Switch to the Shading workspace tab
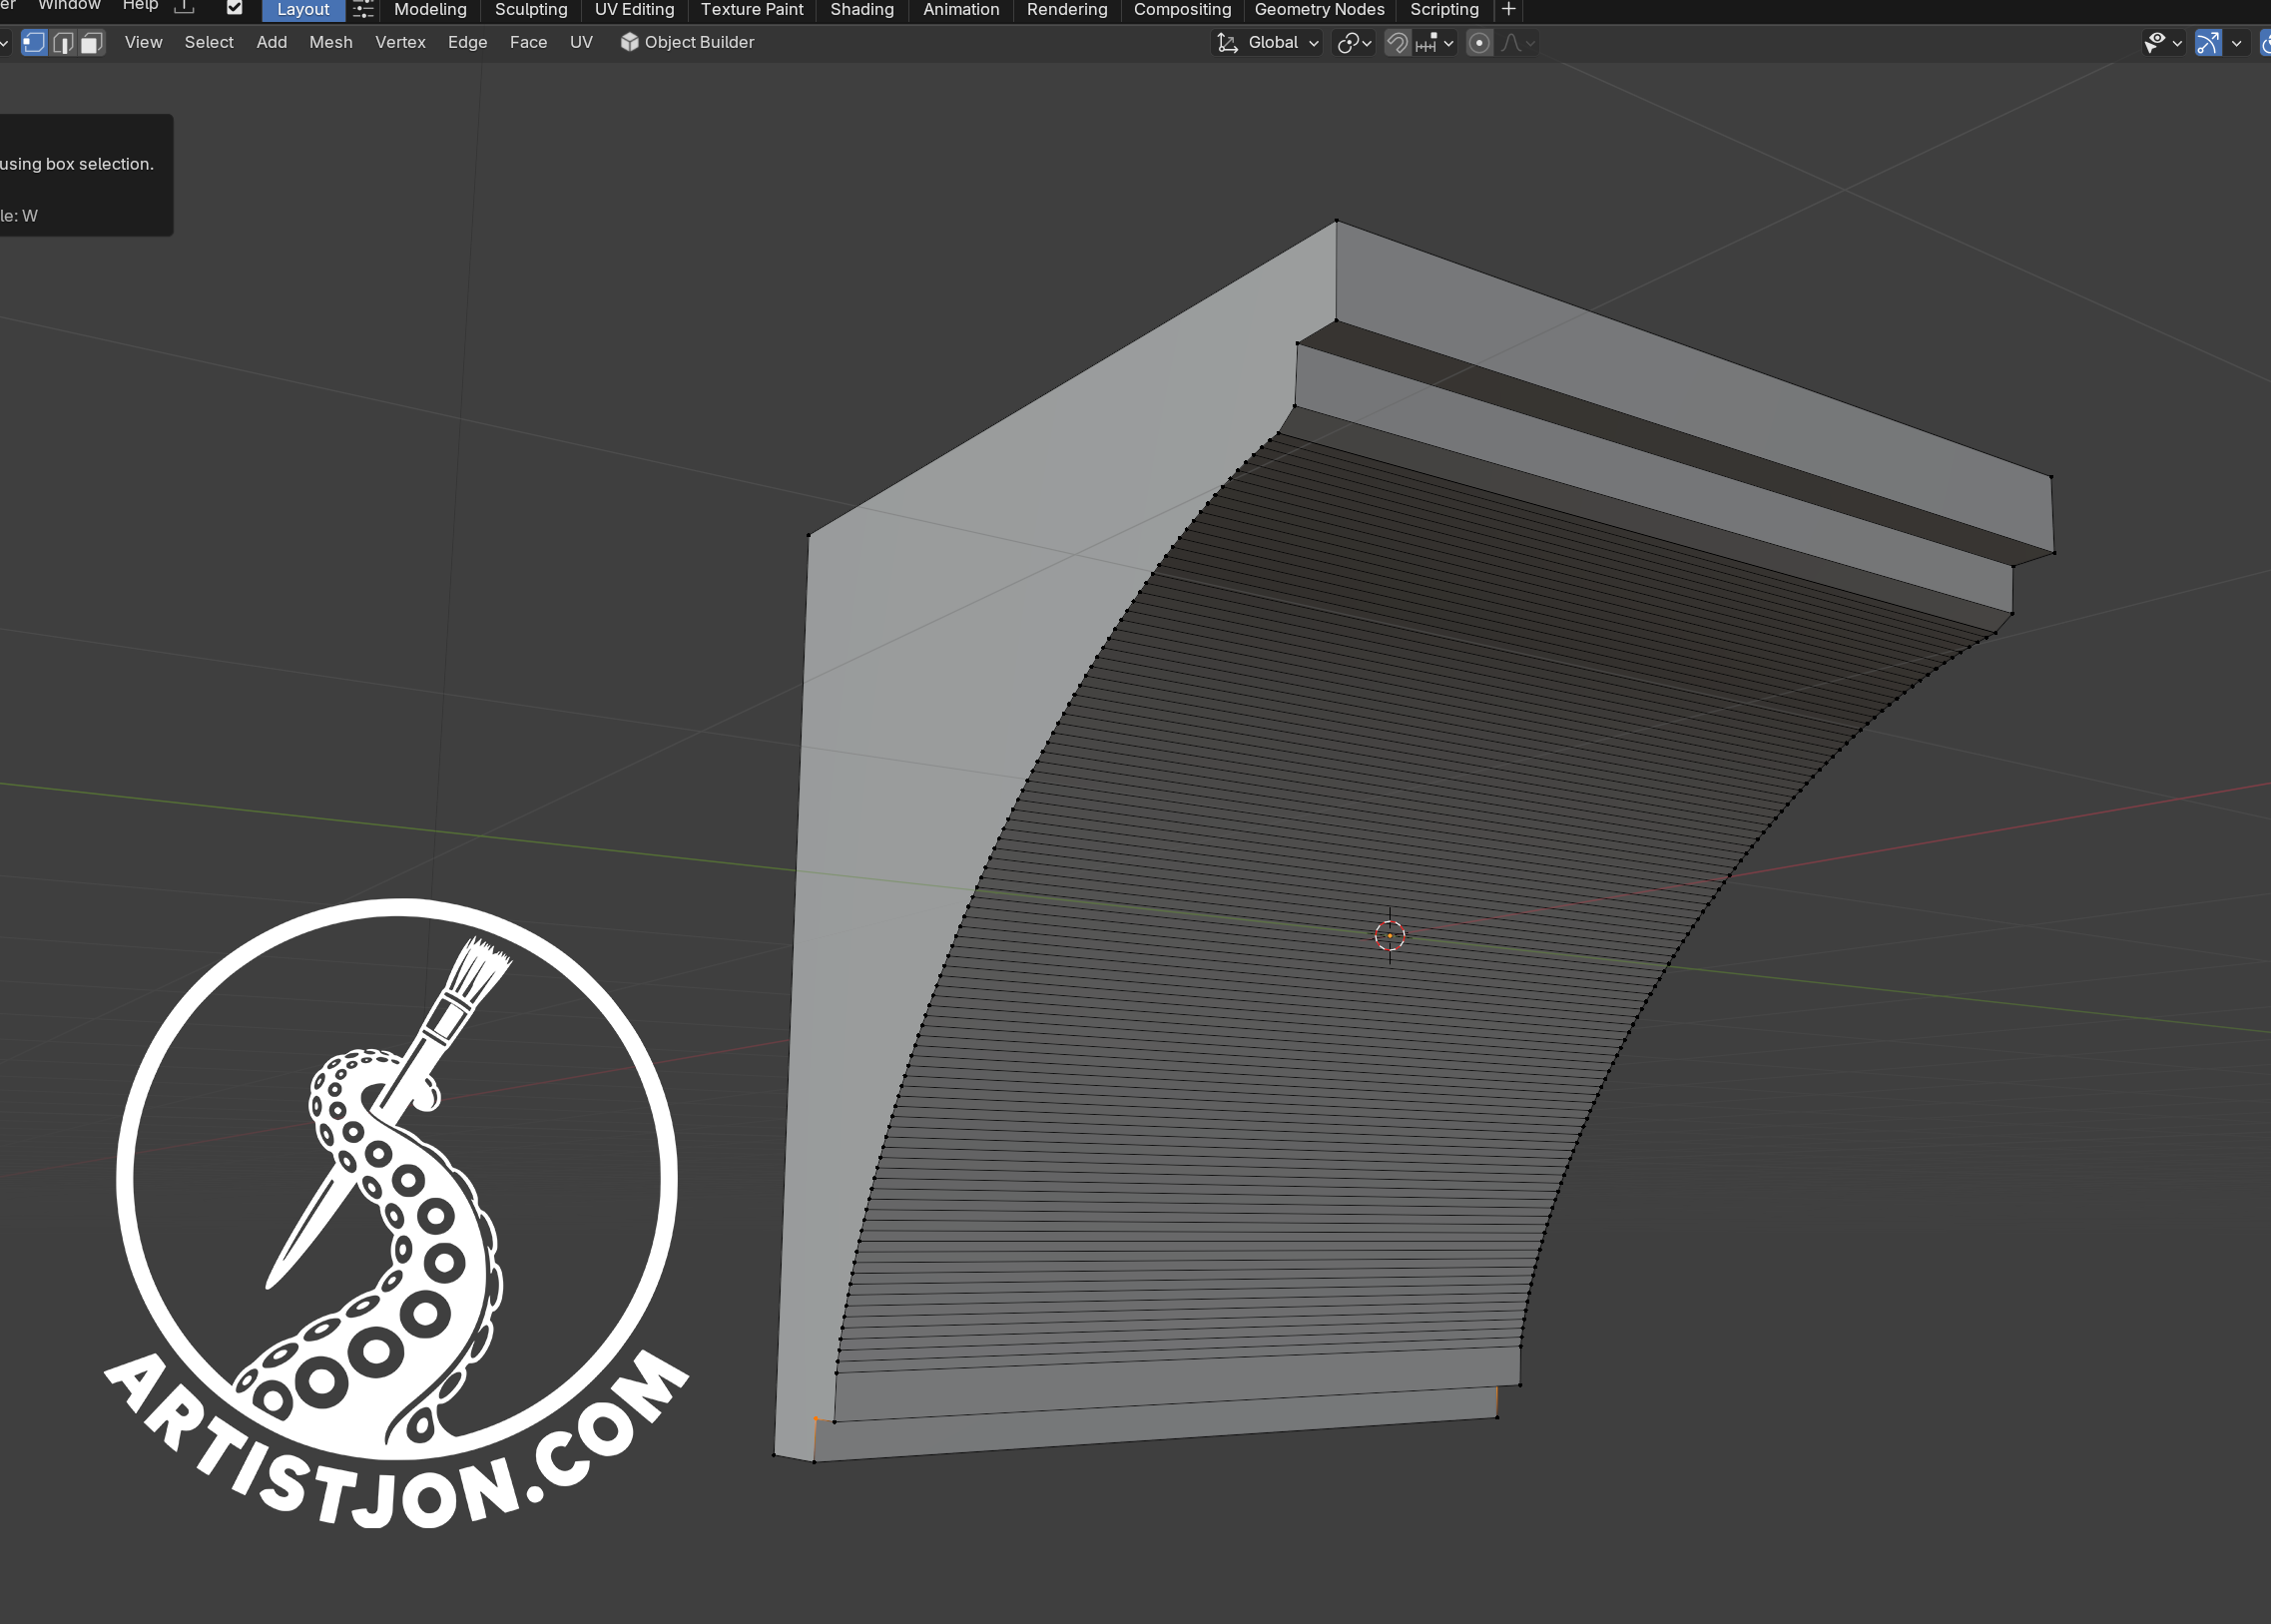Screen dimensions: 2271x1624 pos(862,10)
